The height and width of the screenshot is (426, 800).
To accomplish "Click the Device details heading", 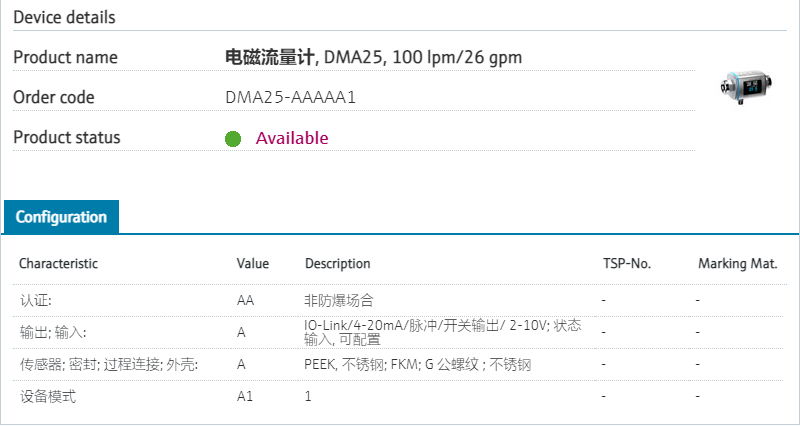I will coord(64,18).
